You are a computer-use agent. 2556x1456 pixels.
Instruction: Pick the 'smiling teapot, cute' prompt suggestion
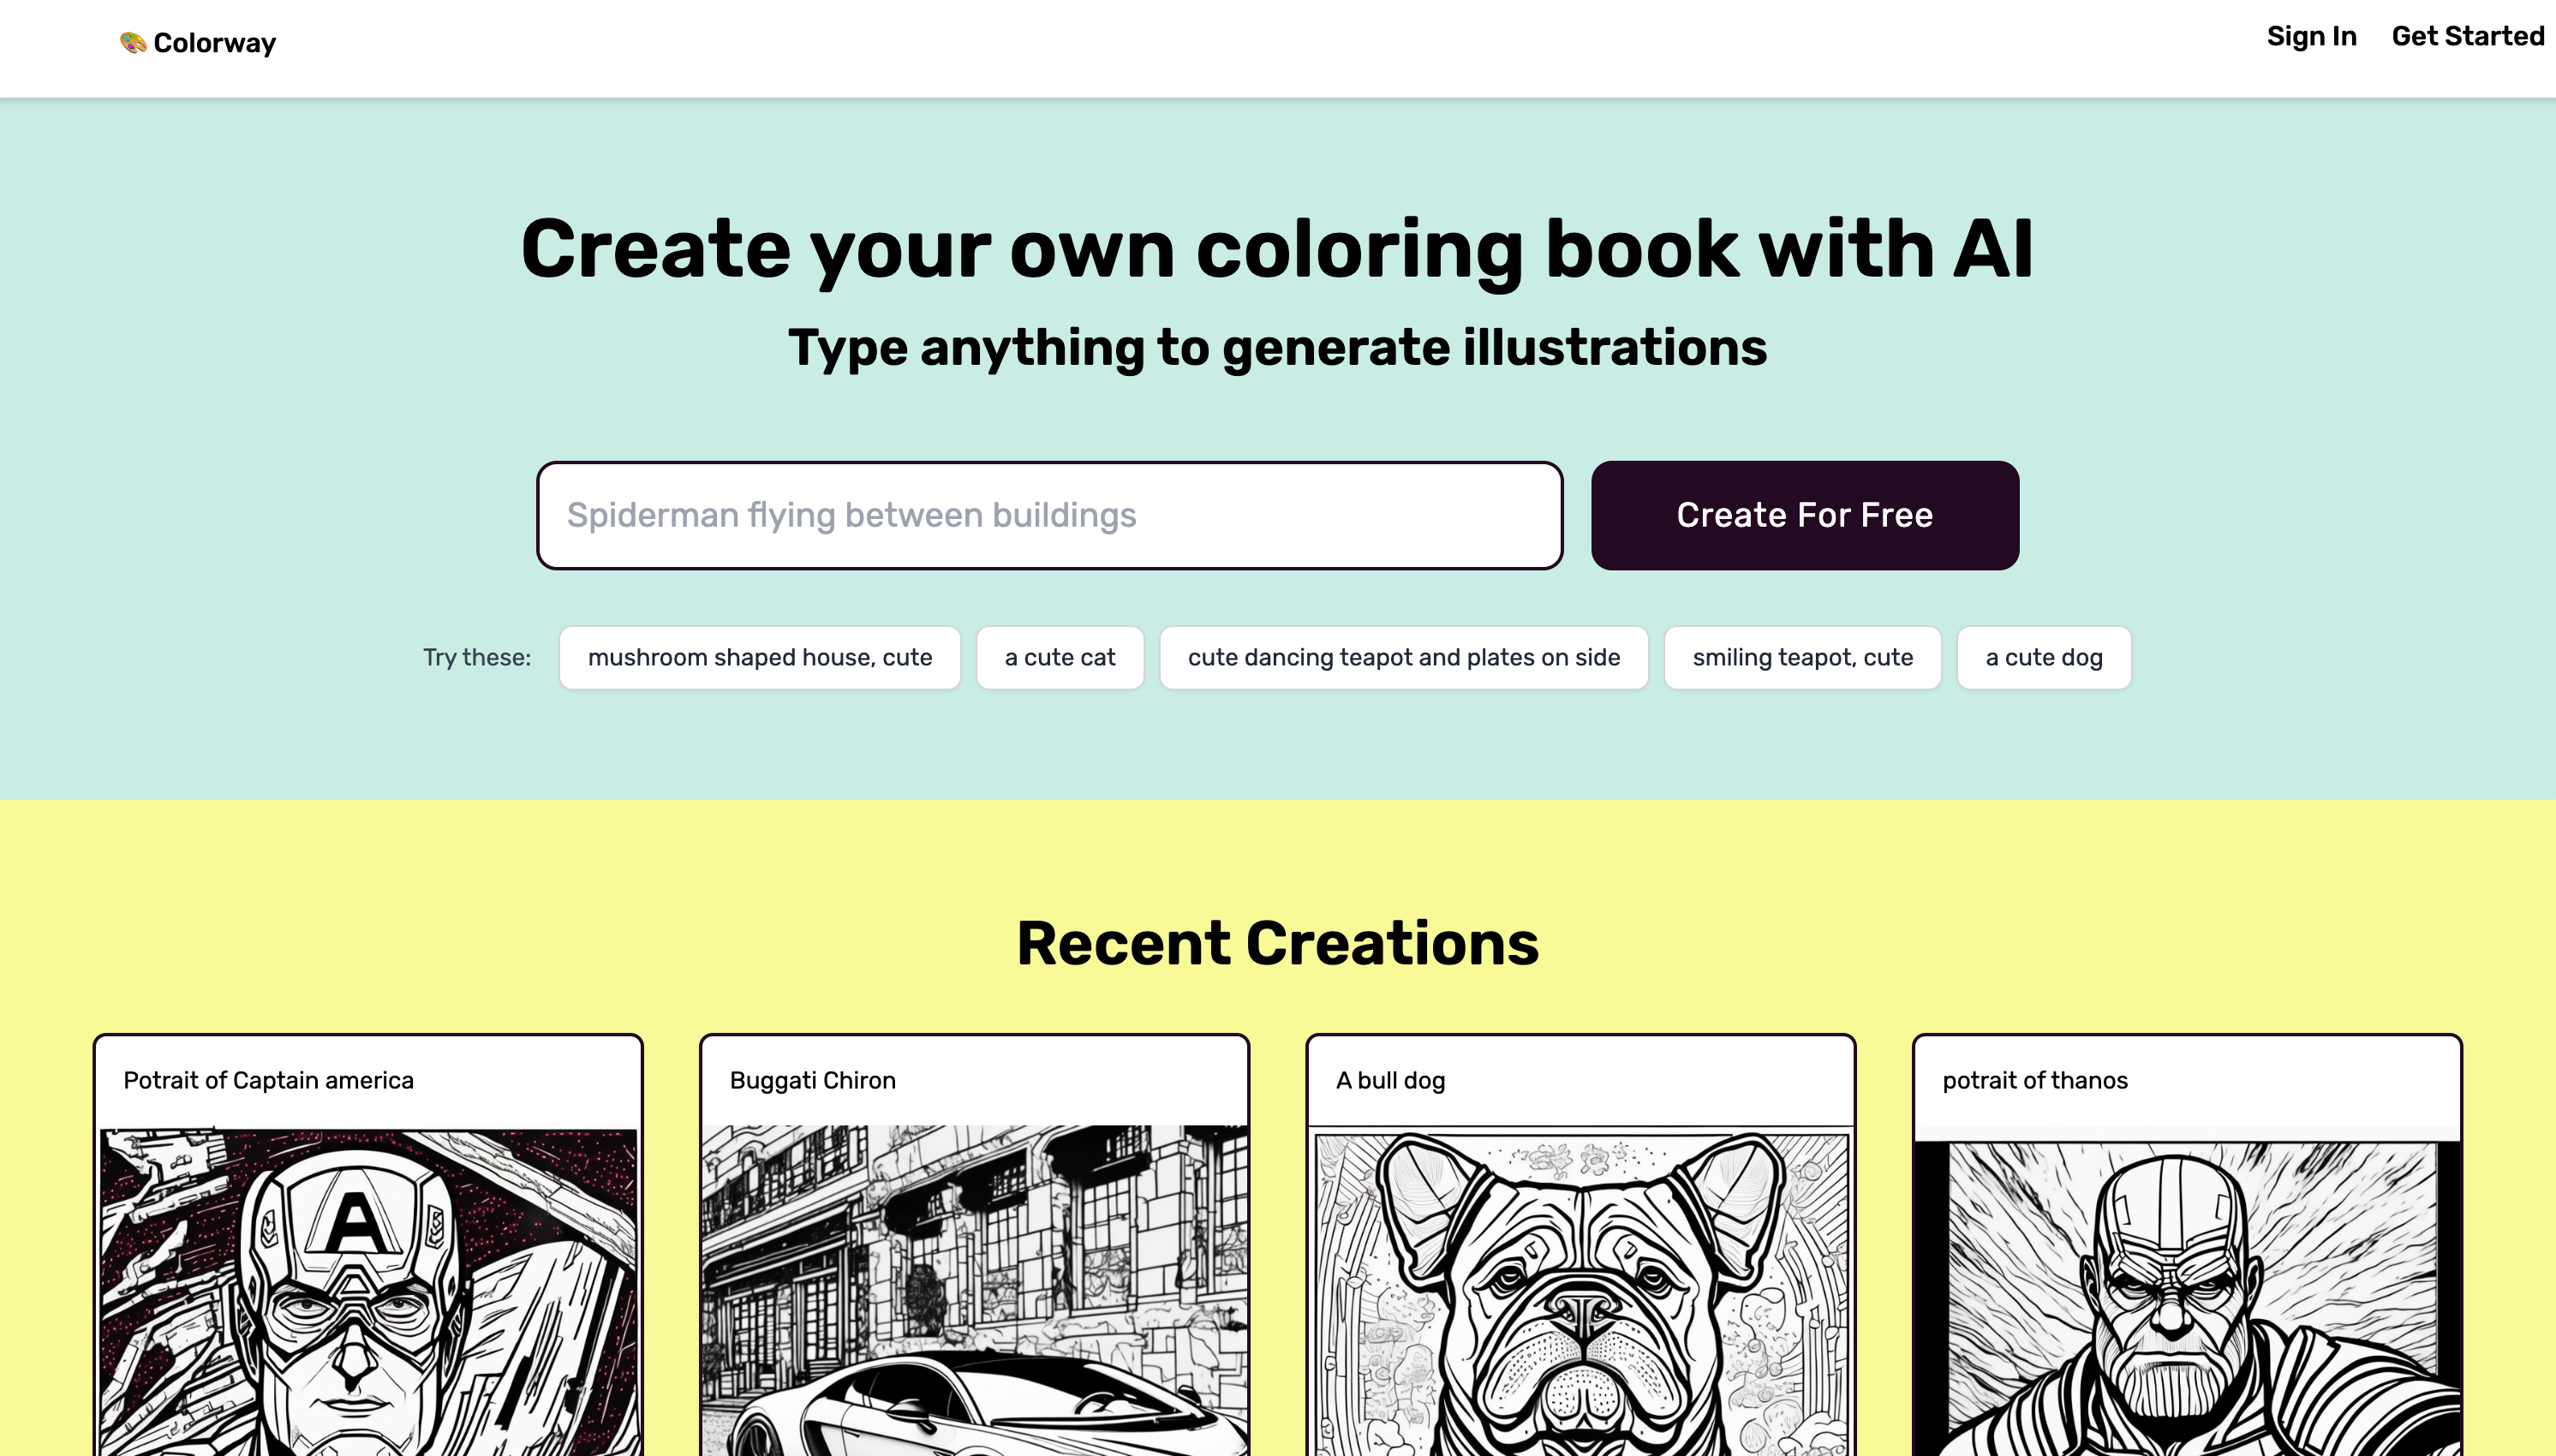click(x=1802, y=657)
